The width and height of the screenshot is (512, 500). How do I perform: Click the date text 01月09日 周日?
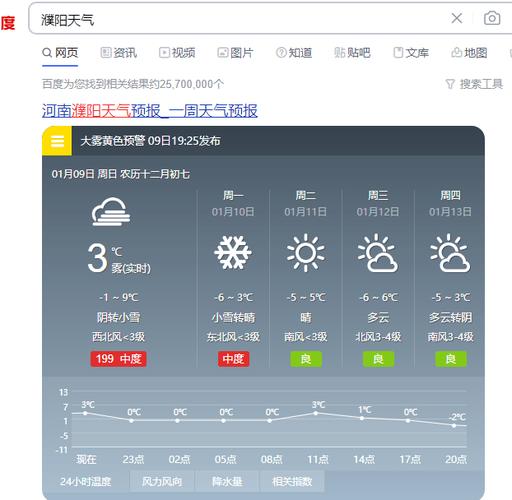[x=84, y=174]
